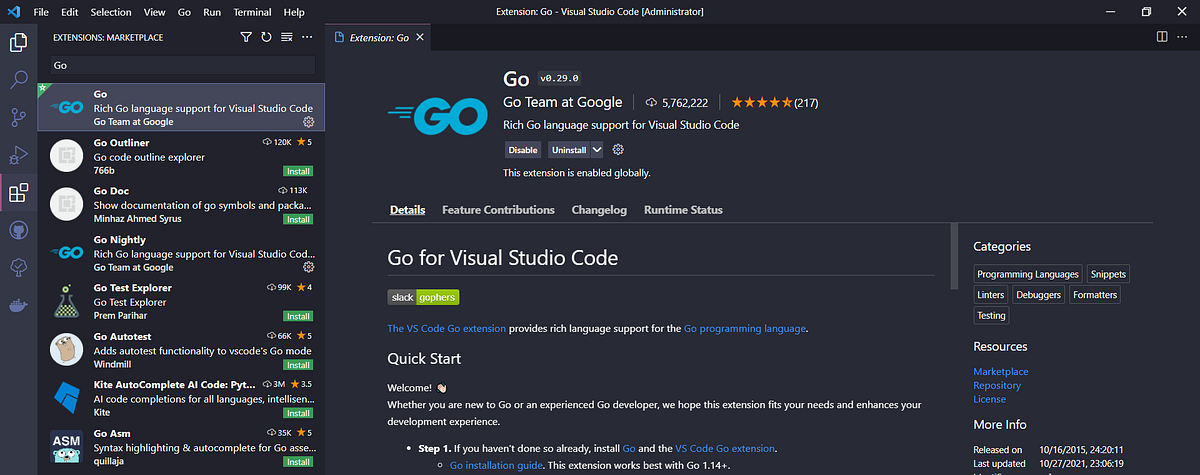1200x475 pixels.
Task: Open the Selection menu
Action: (x=110, y=12)
